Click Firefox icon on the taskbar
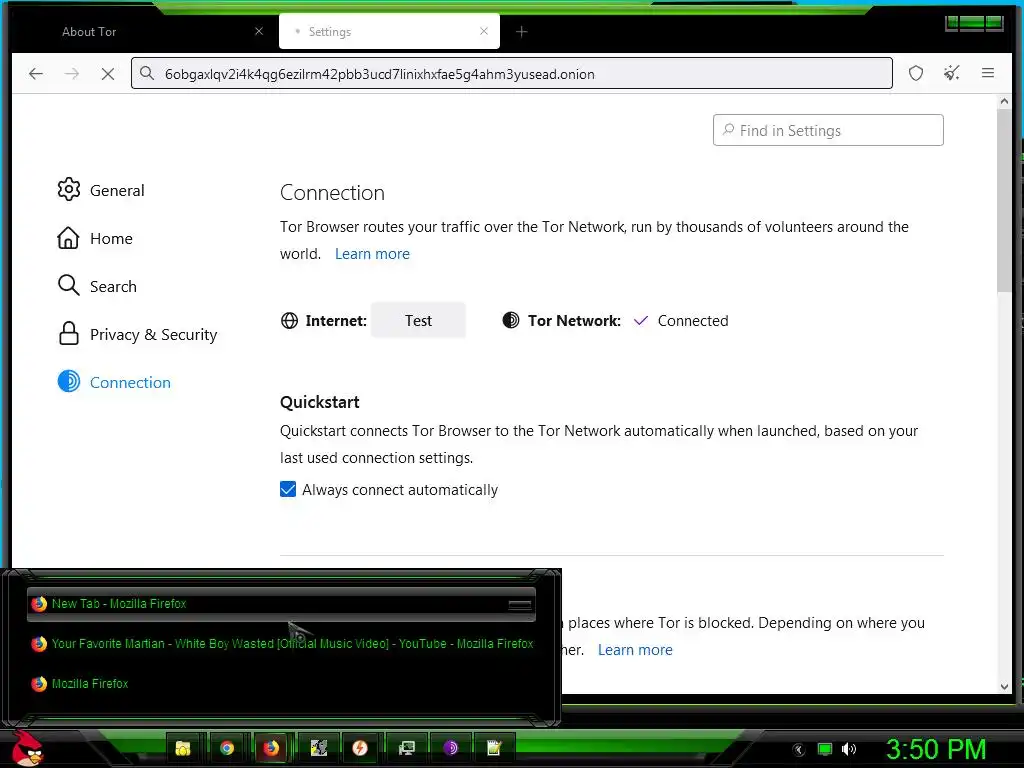1024x768 pixels. click(271, 748)
